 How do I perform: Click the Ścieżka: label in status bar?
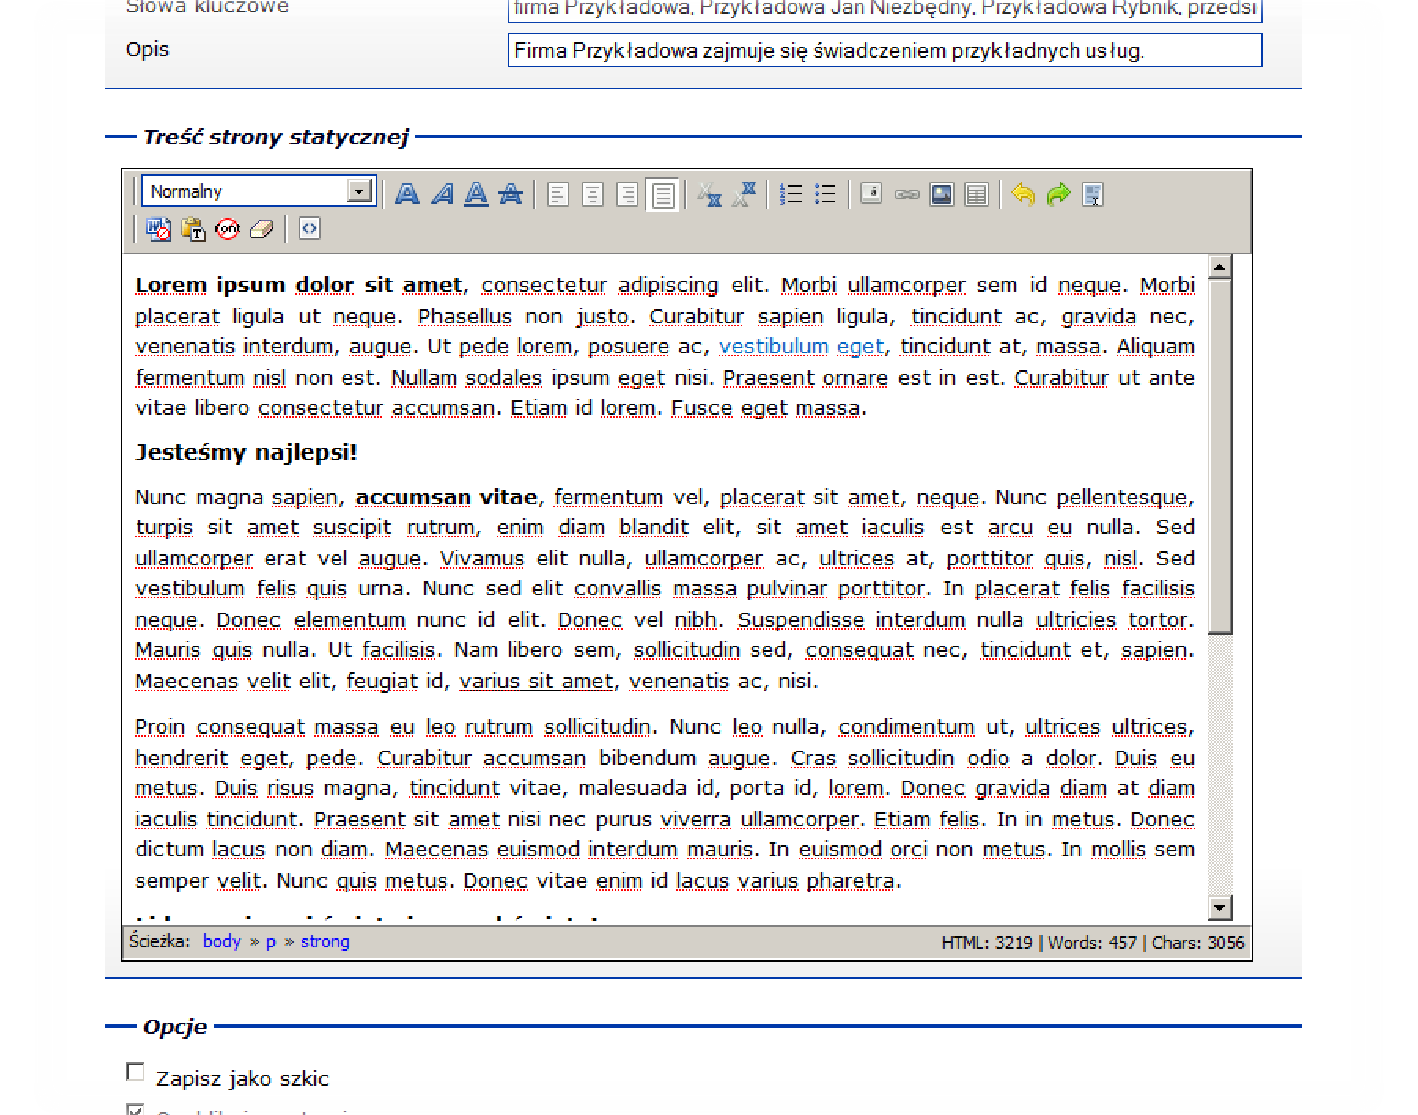tap(159, 941)
